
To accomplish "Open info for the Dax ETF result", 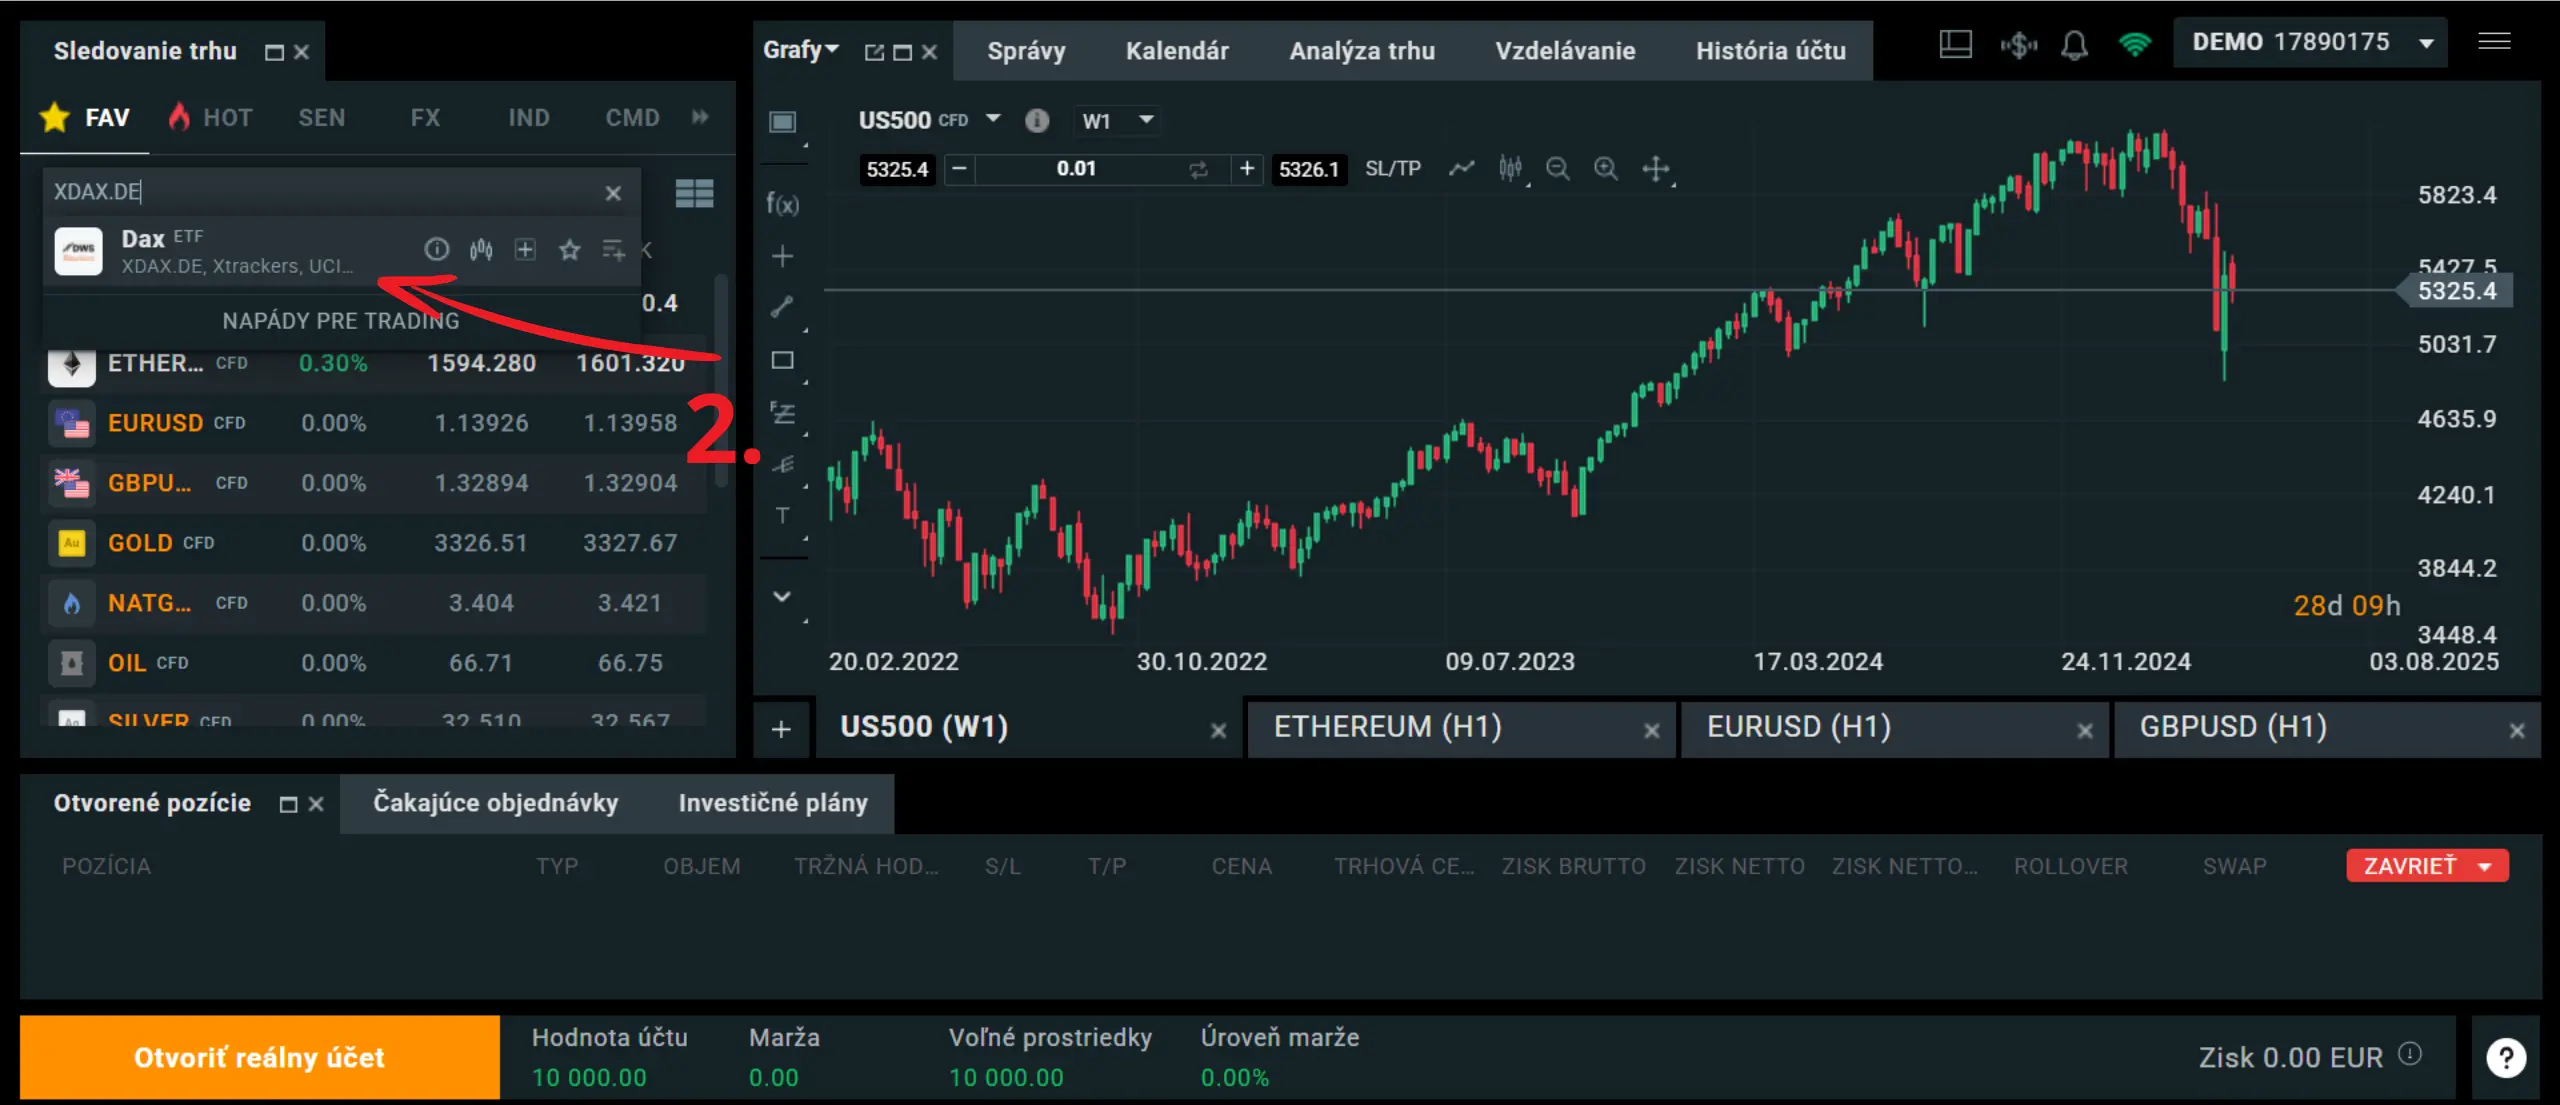I will tap(437, 249).
